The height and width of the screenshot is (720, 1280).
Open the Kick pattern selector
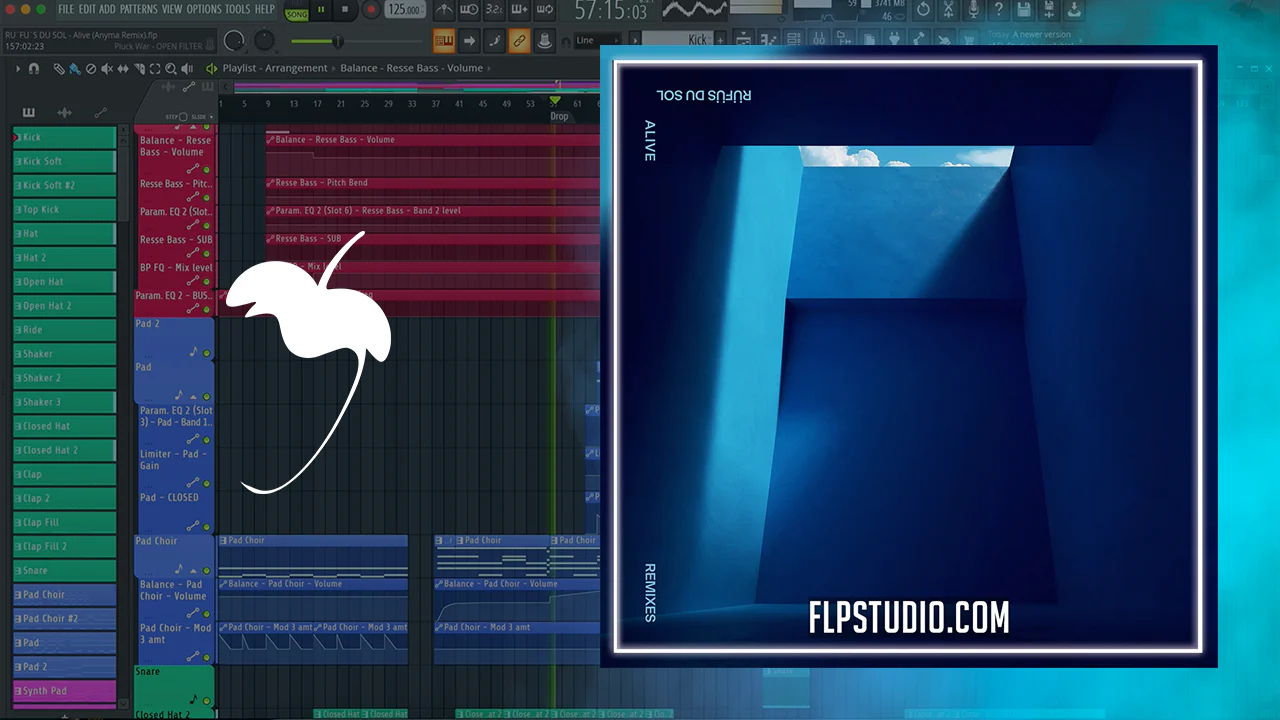(676, 40)
